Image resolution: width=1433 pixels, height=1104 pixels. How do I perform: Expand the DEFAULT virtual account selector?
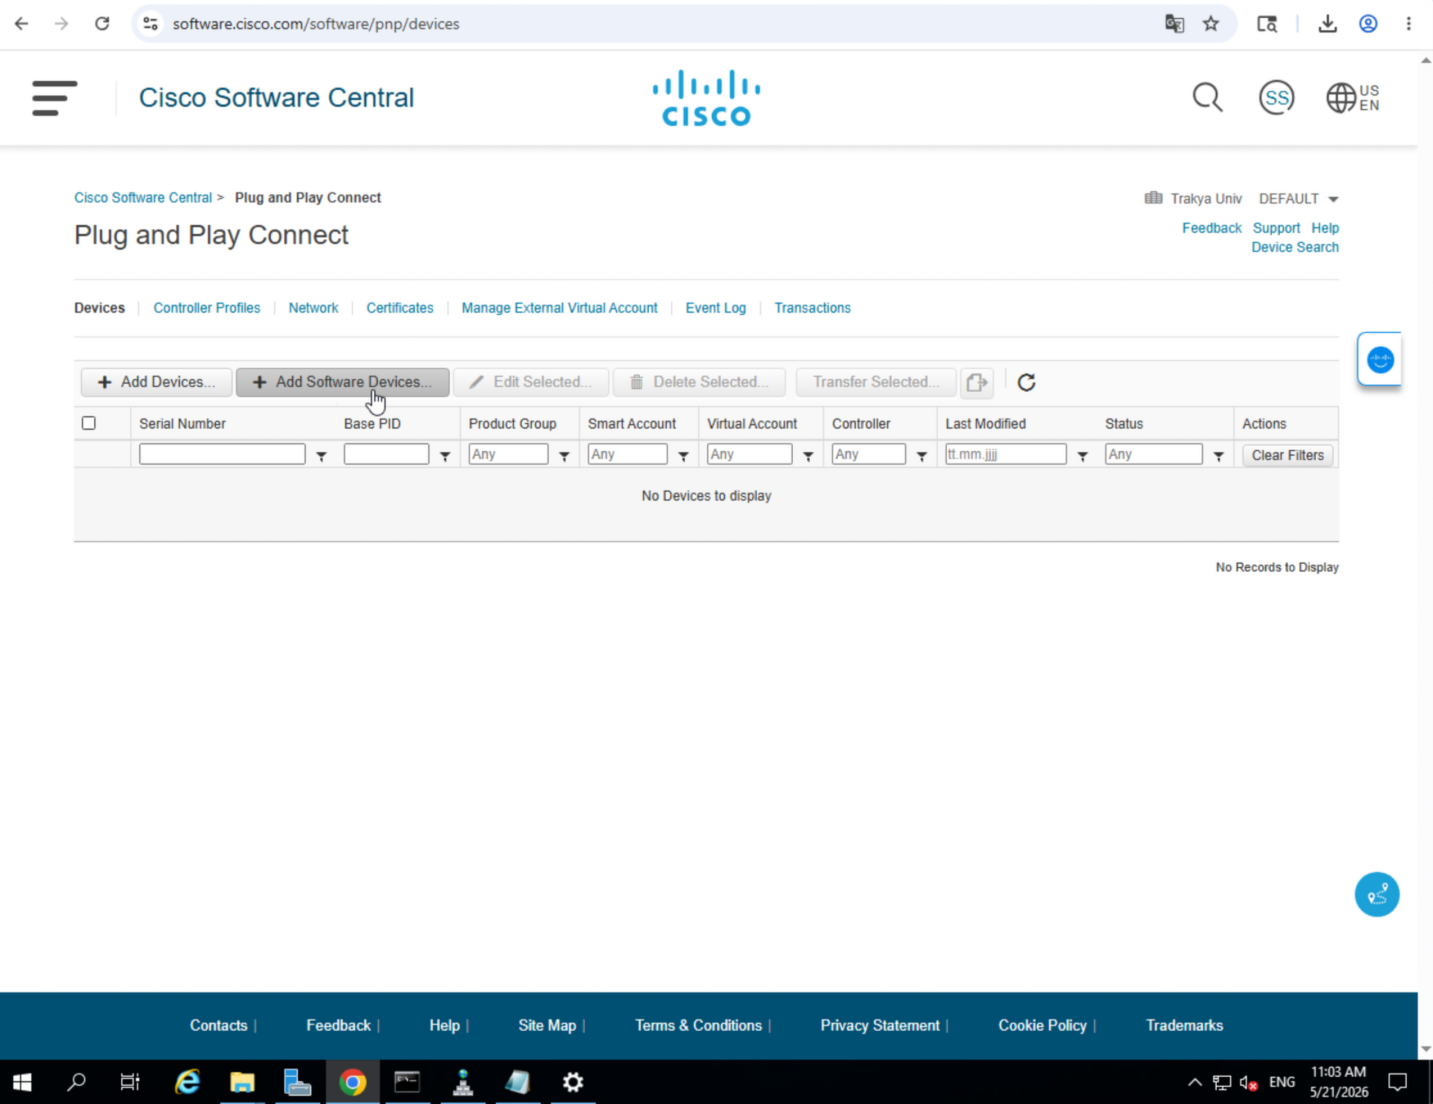tap(1298, 199)
